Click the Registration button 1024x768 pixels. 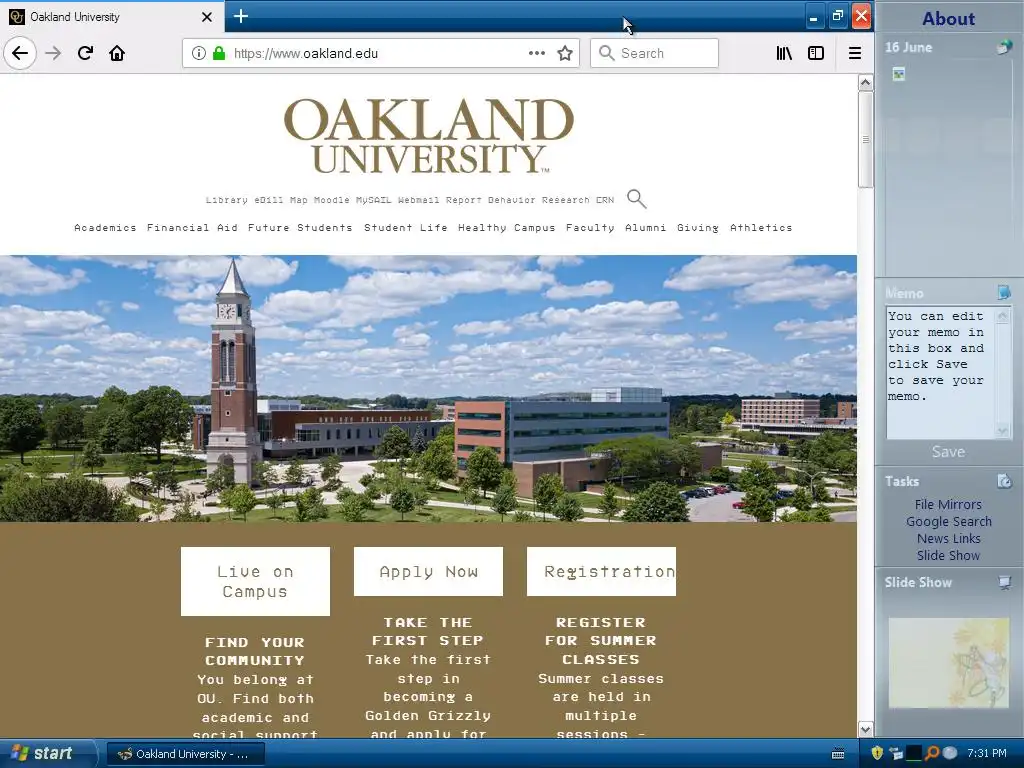click(601, 571)
